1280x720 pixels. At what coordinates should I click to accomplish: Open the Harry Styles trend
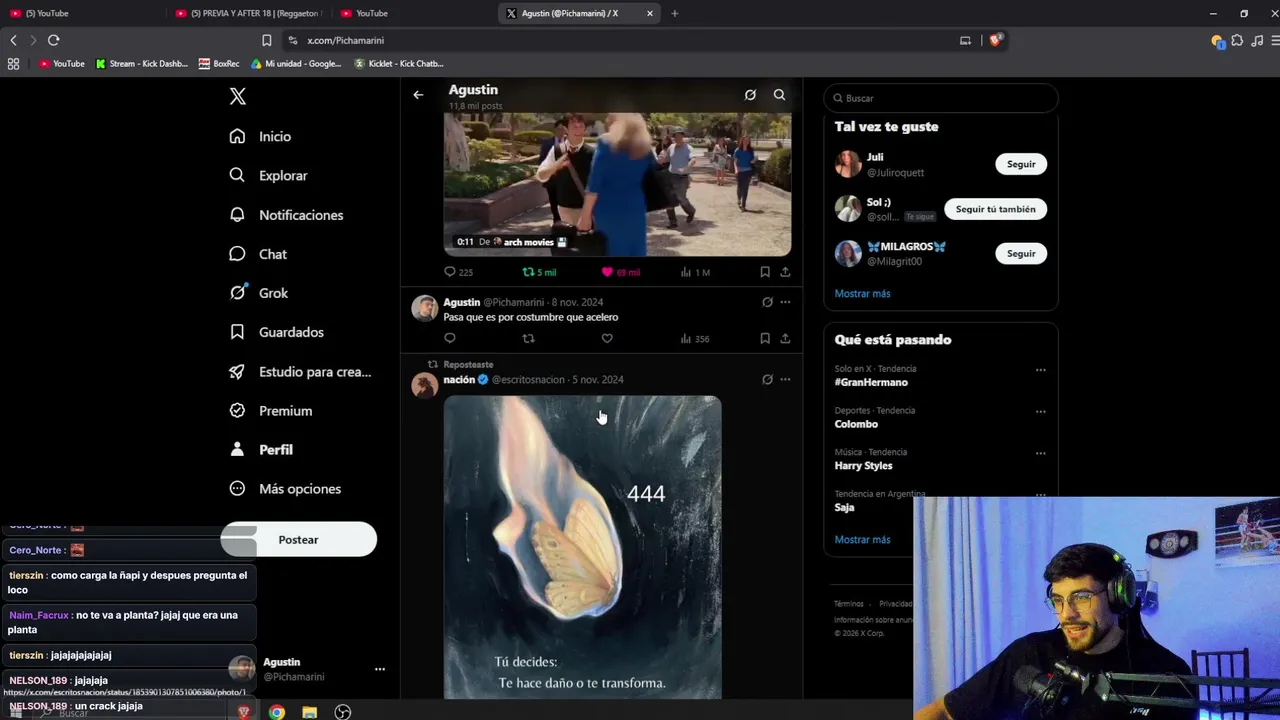(863, 466)
